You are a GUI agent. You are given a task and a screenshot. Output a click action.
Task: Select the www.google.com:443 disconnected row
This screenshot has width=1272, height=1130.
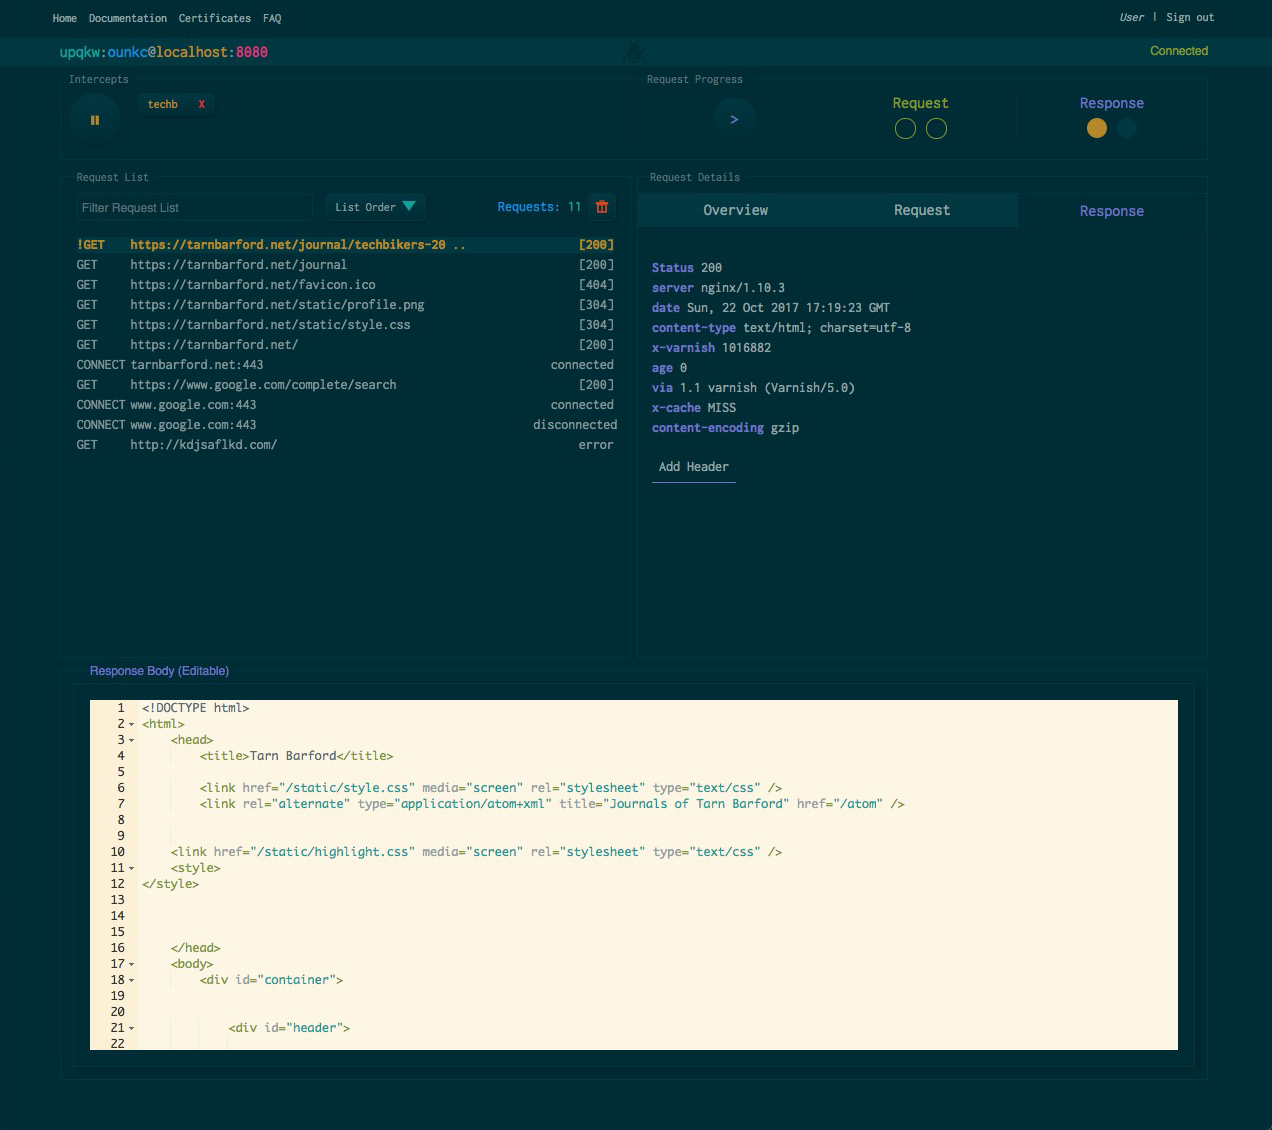tap(345, 425)
